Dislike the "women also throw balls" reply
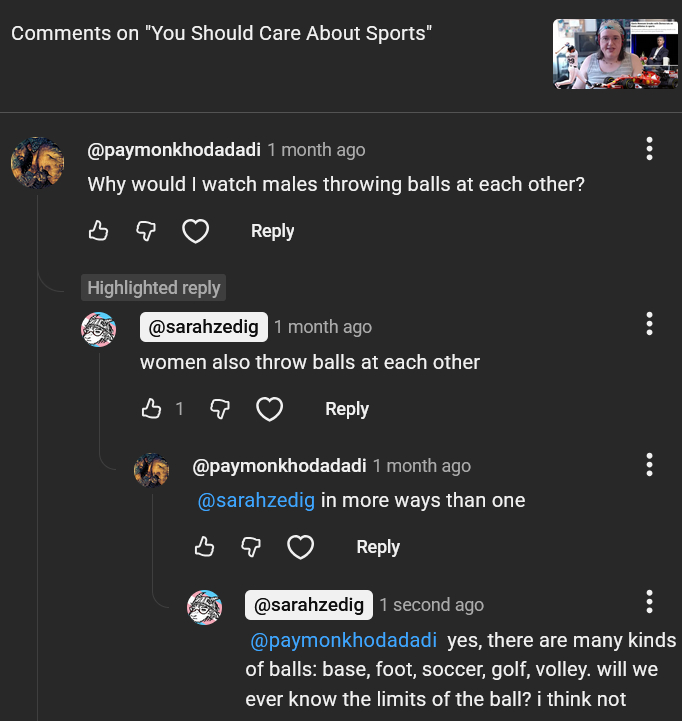This screenshot has width=682, height=721. [220, 409]
